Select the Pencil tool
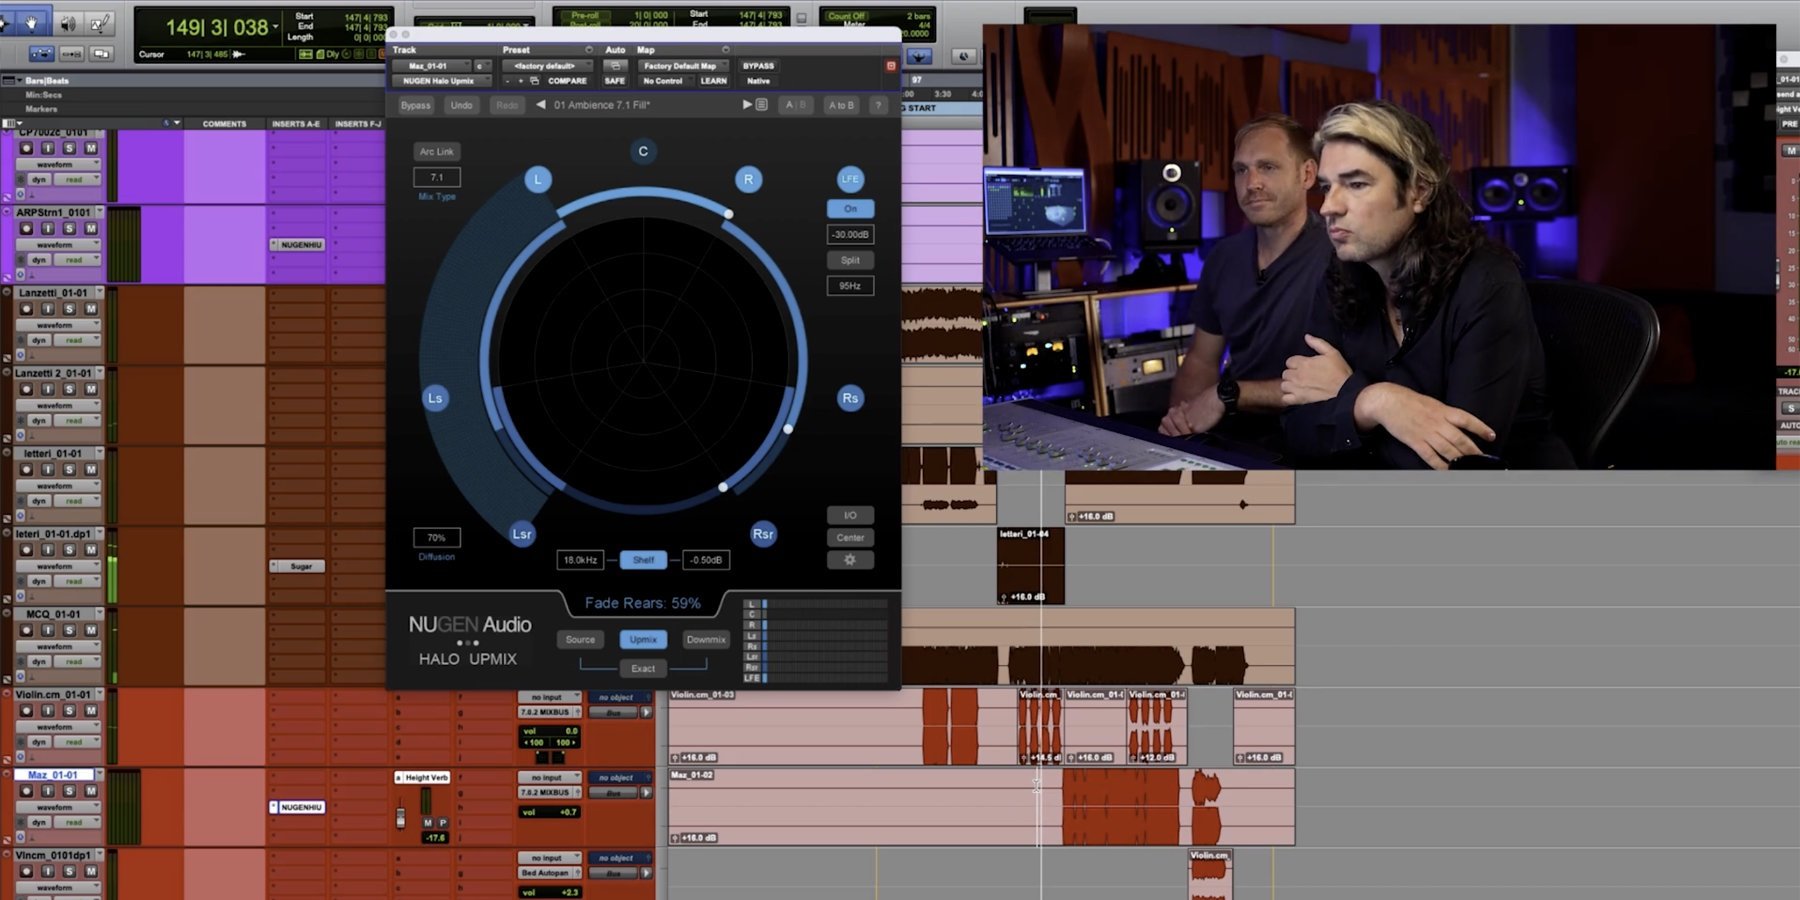The image size is (1800, 900). 101,23
